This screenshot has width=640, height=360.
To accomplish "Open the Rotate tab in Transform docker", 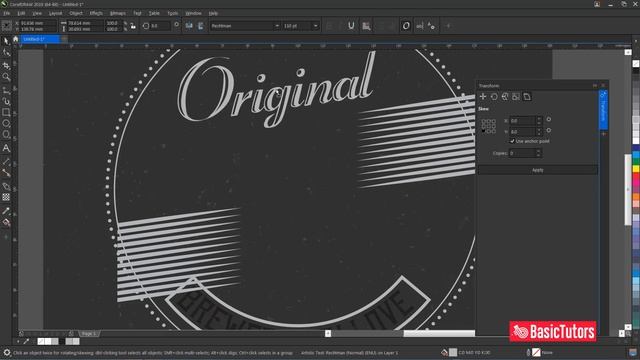I will click(x=494, y=97).
